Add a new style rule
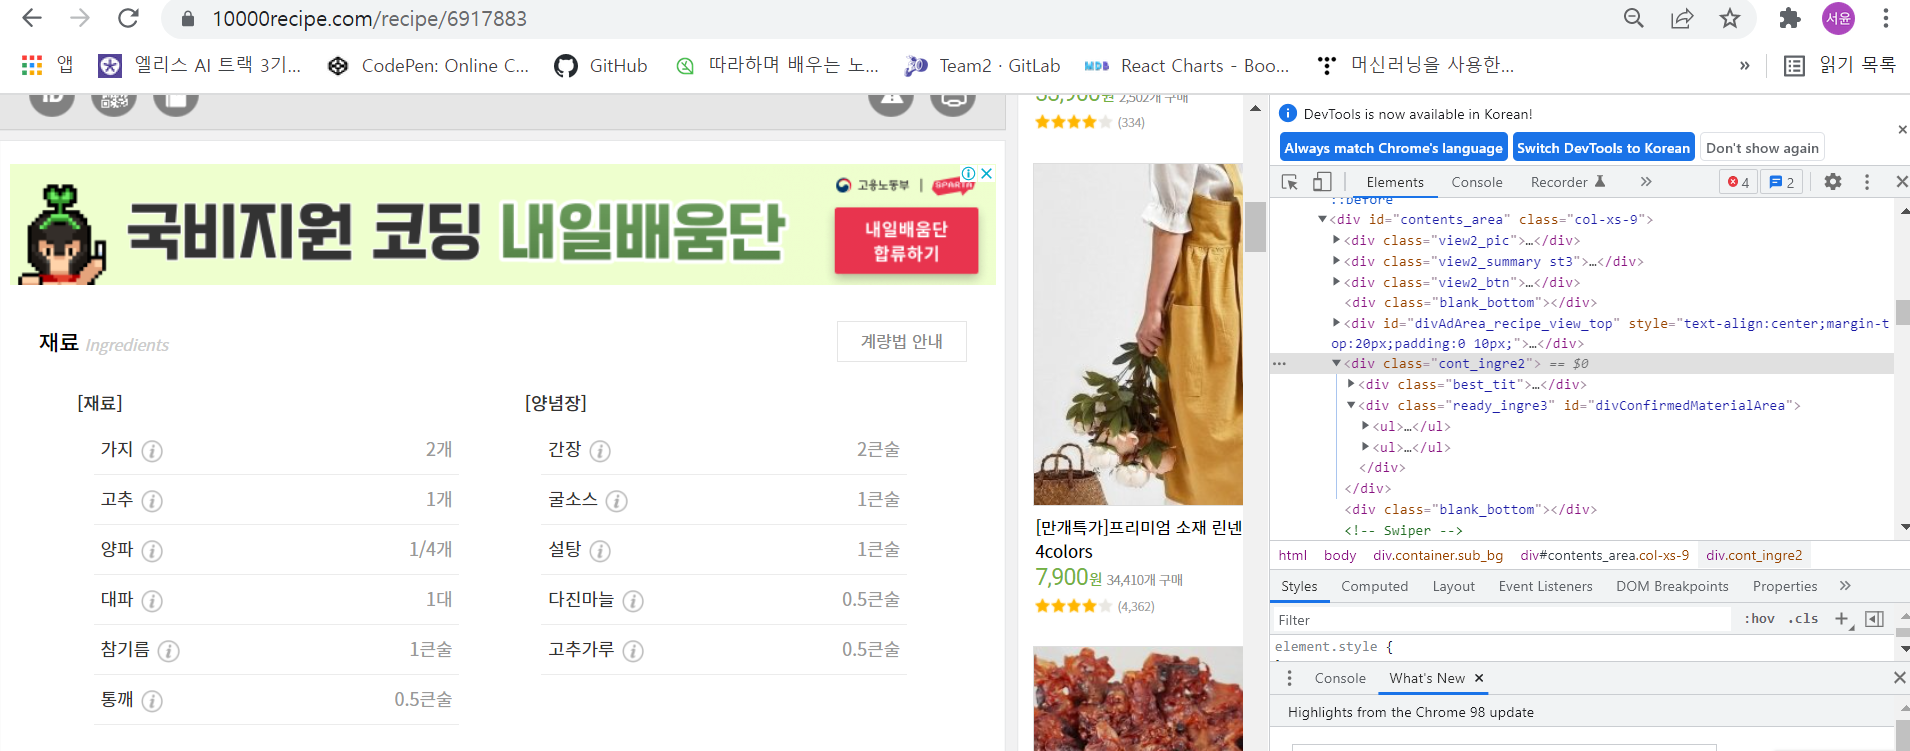 pyautogui.click(x=1841, y=619)
